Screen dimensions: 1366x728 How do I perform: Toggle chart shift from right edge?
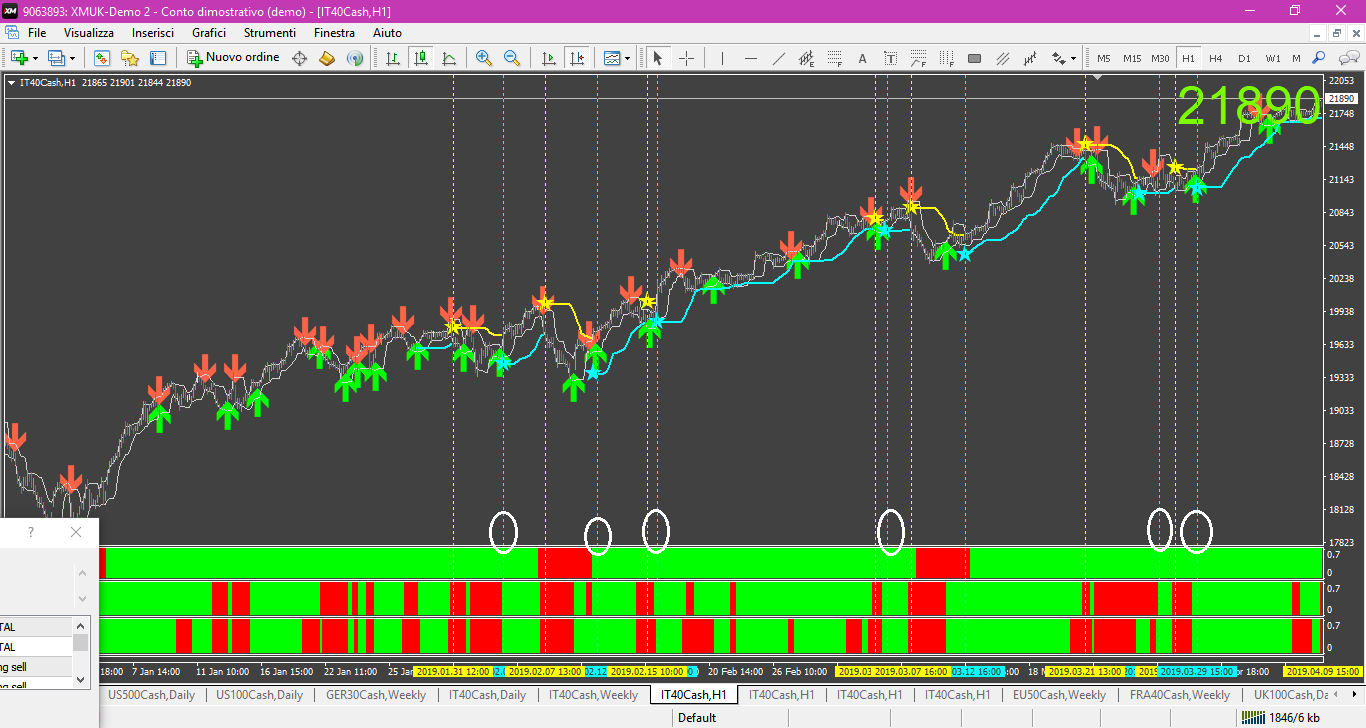576,58
